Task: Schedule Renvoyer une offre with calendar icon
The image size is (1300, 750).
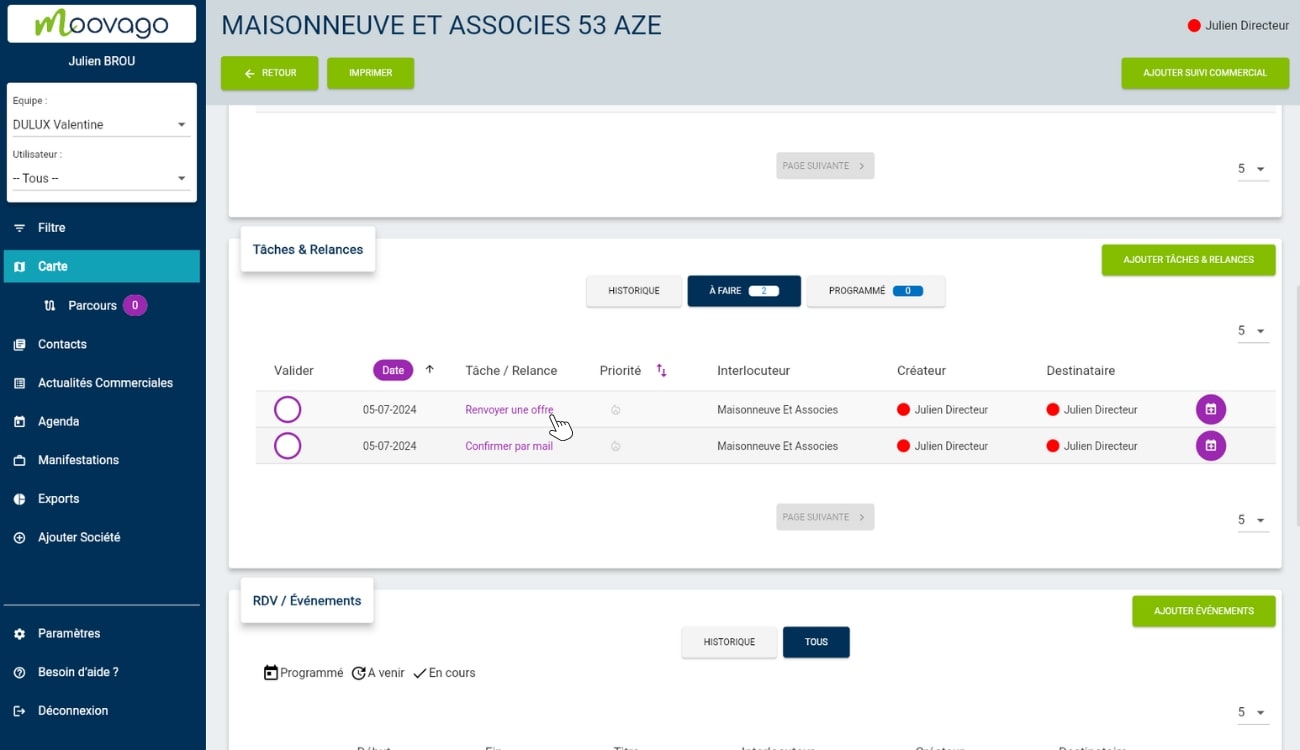Action: [1211, 409]
